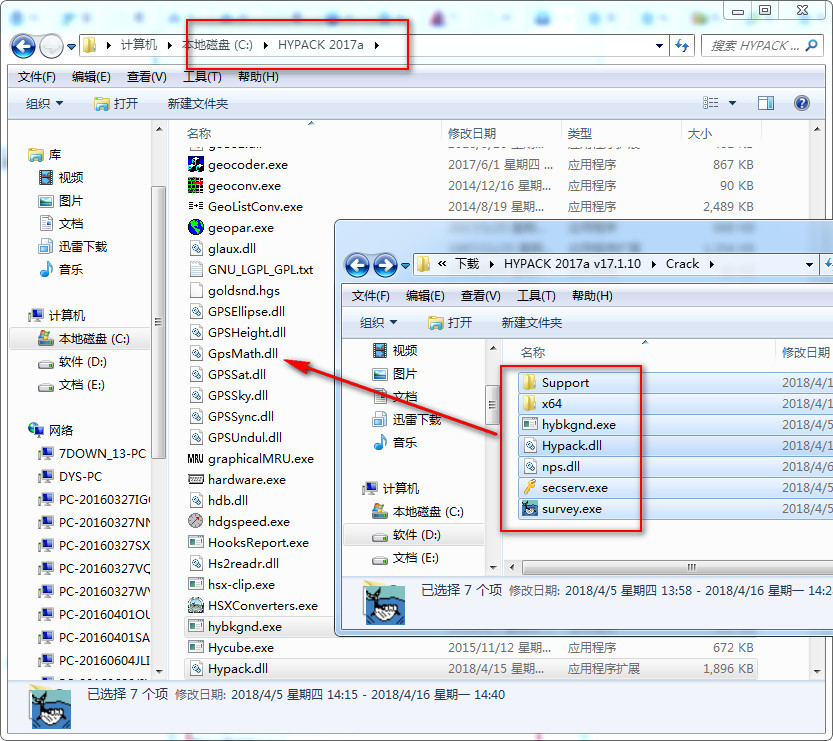Click the graphicalMRU.exe MRU icon
Screen dimensions: 833x741
click(196, 458)
